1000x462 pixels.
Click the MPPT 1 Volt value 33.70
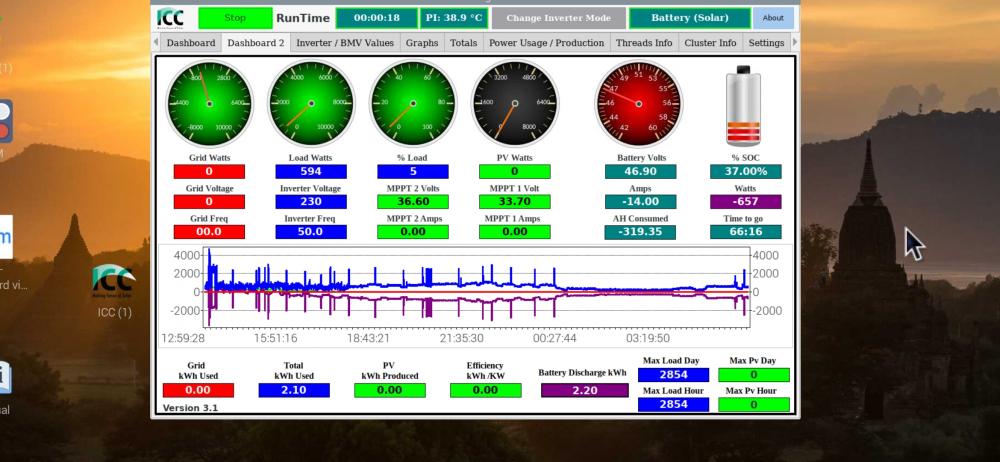coord(515,202)
